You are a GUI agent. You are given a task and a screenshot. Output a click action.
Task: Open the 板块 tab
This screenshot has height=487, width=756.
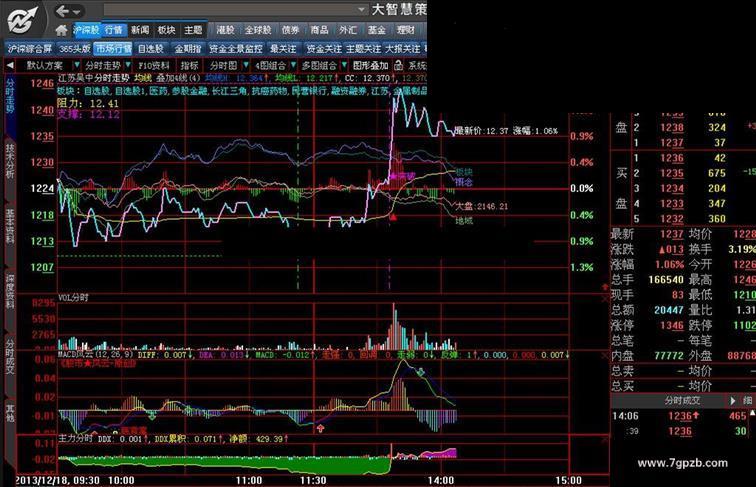(x=166, y=30)
